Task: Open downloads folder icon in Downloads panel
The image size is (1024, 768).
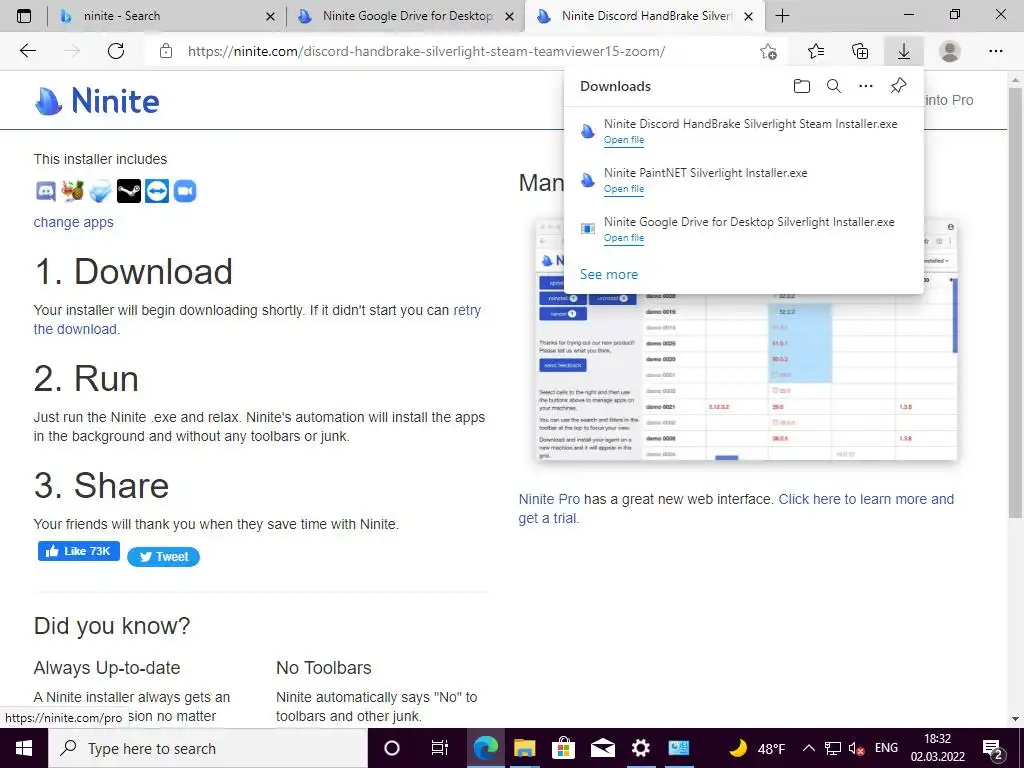Action: pyautogui.click(x=802, y=86)
